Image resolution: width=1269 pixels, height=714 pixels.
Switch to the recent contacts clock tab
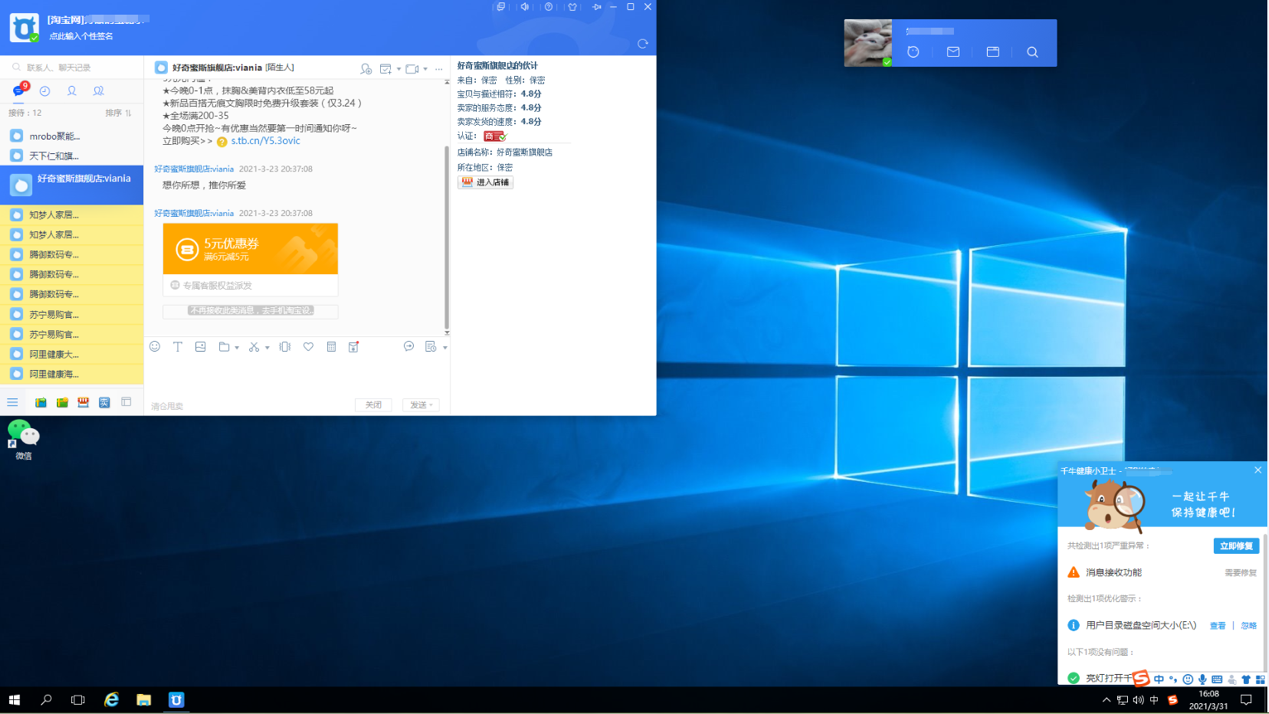pos(45,91)
